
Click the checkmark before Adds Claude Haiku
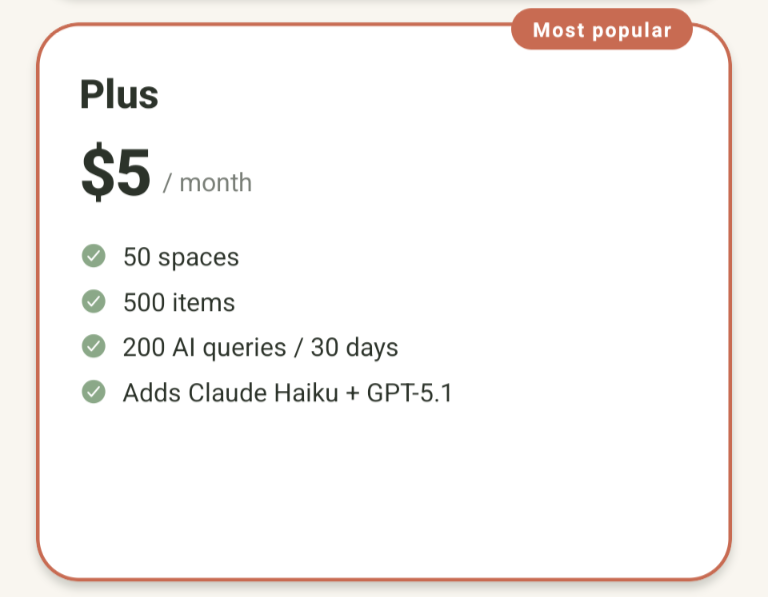[x=93, y=392]
